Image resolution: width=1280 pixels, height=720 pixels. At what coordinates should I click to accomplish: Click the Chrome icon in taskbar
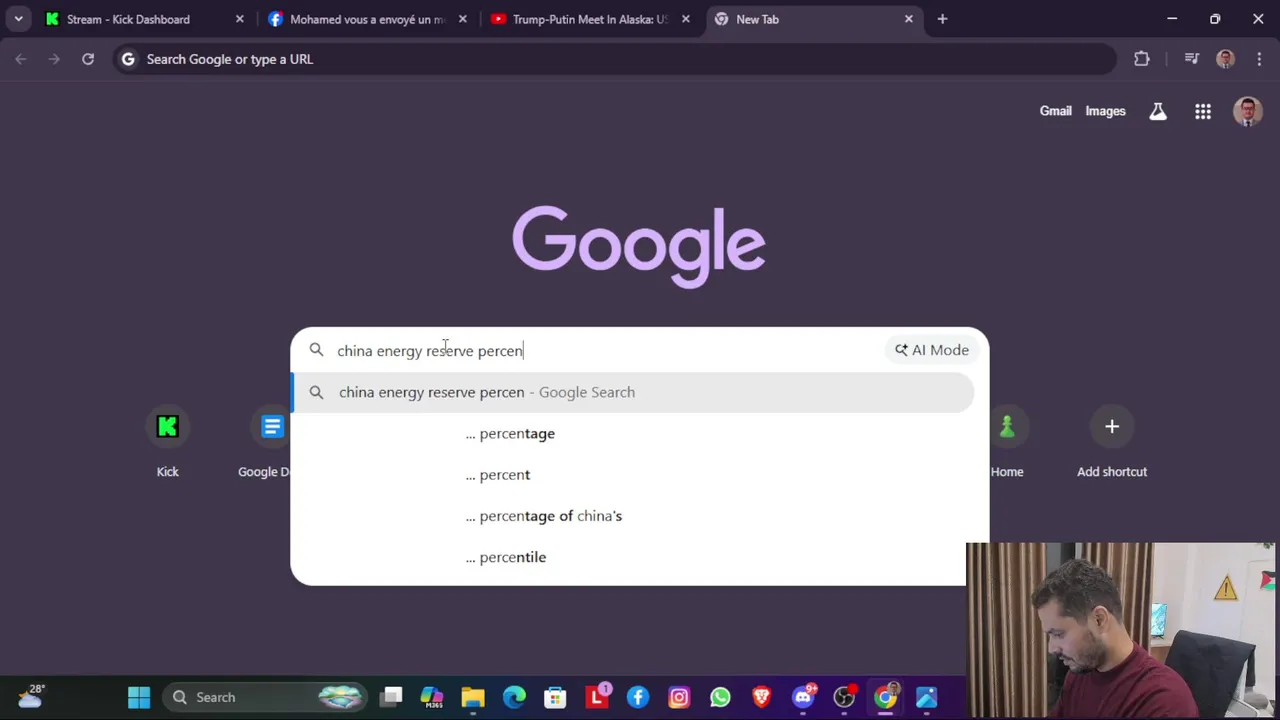point(885,697)
